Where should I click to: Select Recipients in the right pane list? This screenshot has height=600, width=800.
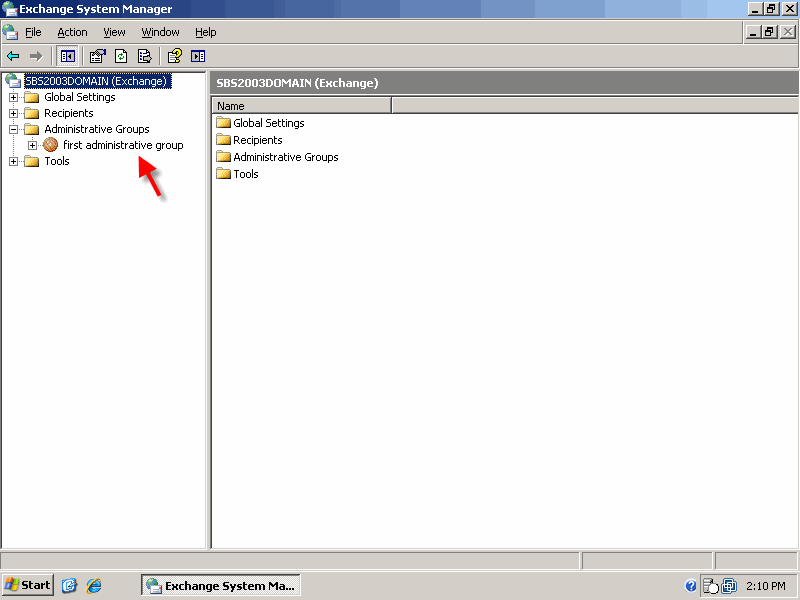[x=258, y=140]
